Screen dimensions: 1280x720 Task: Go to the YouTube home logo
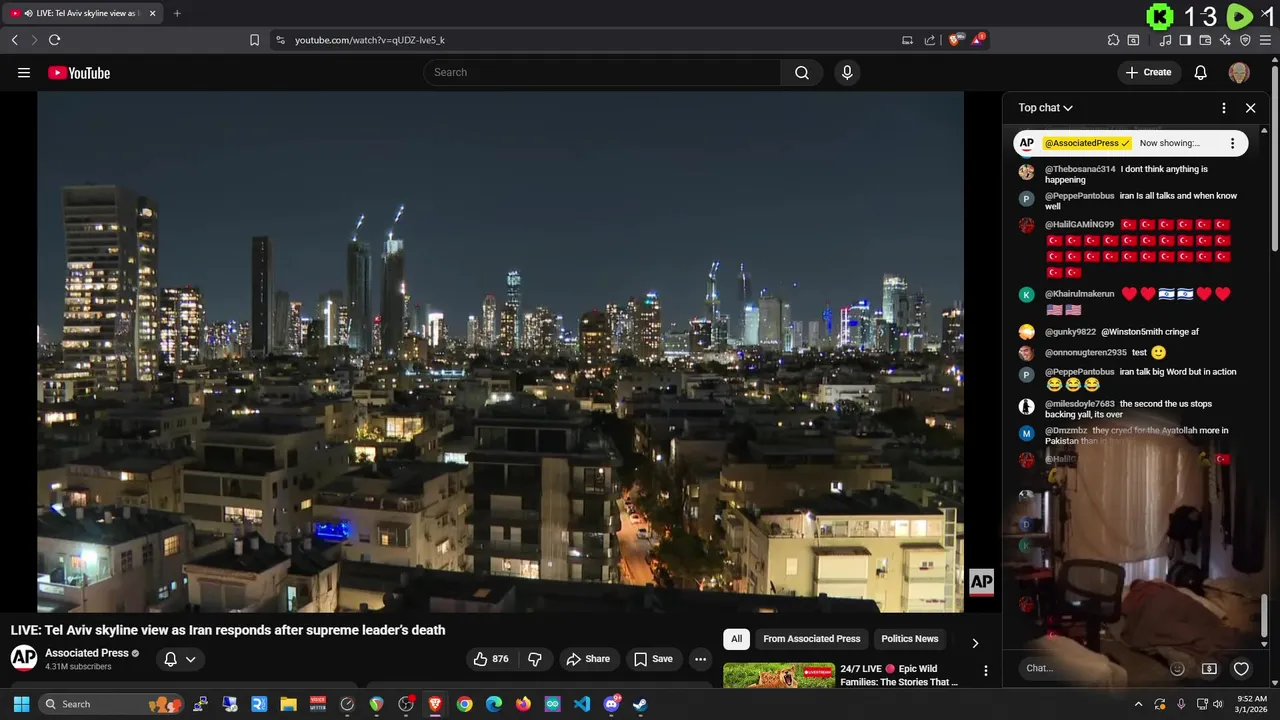click(79, 72)
